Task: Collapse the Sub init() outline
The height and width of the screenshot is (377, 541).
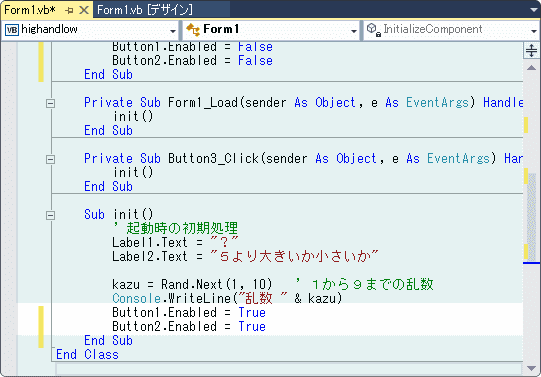Action: (50, 215)
